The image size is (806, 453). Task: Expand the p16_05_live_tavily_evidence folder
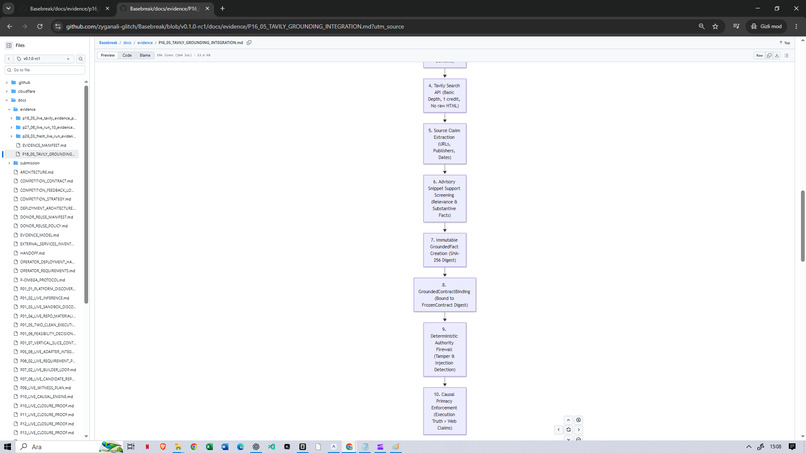pyautogui.click(x=11, y=118)
